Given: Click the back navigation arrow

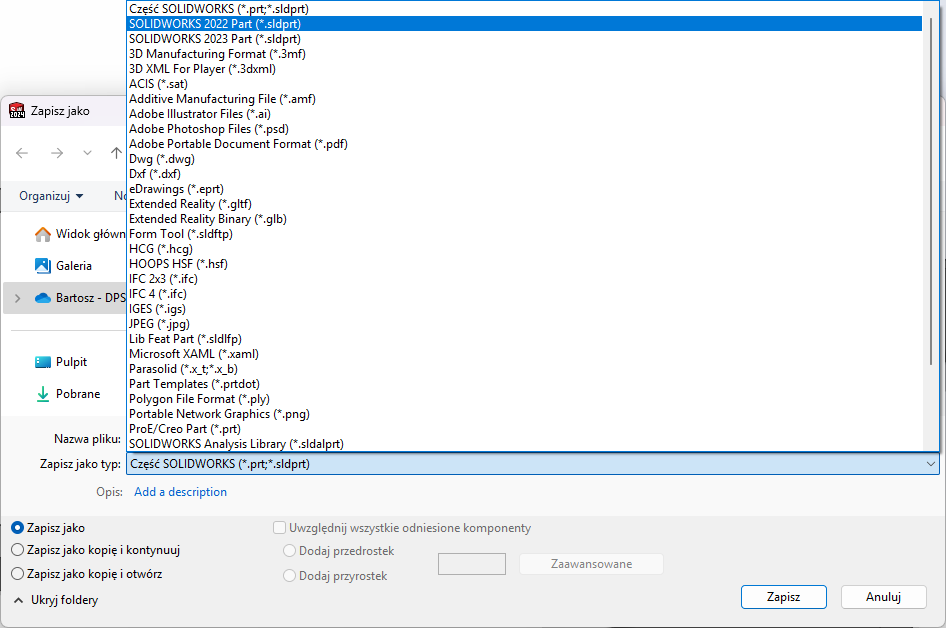Looking at the screenshot, I should coord(22,153).
